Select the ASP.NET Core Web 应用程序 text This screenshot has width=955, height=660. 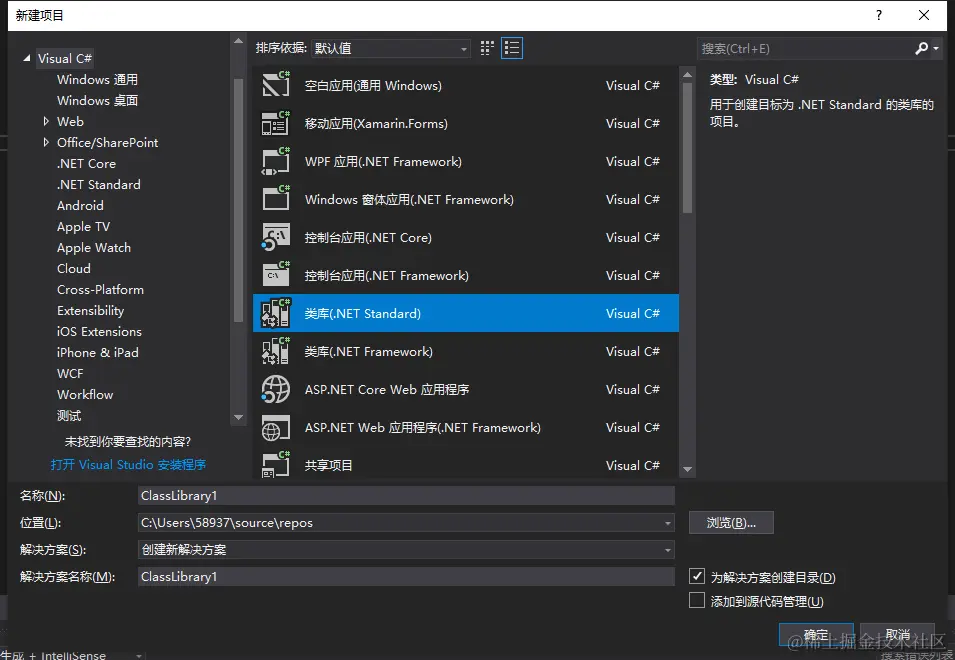pos(387,389)
